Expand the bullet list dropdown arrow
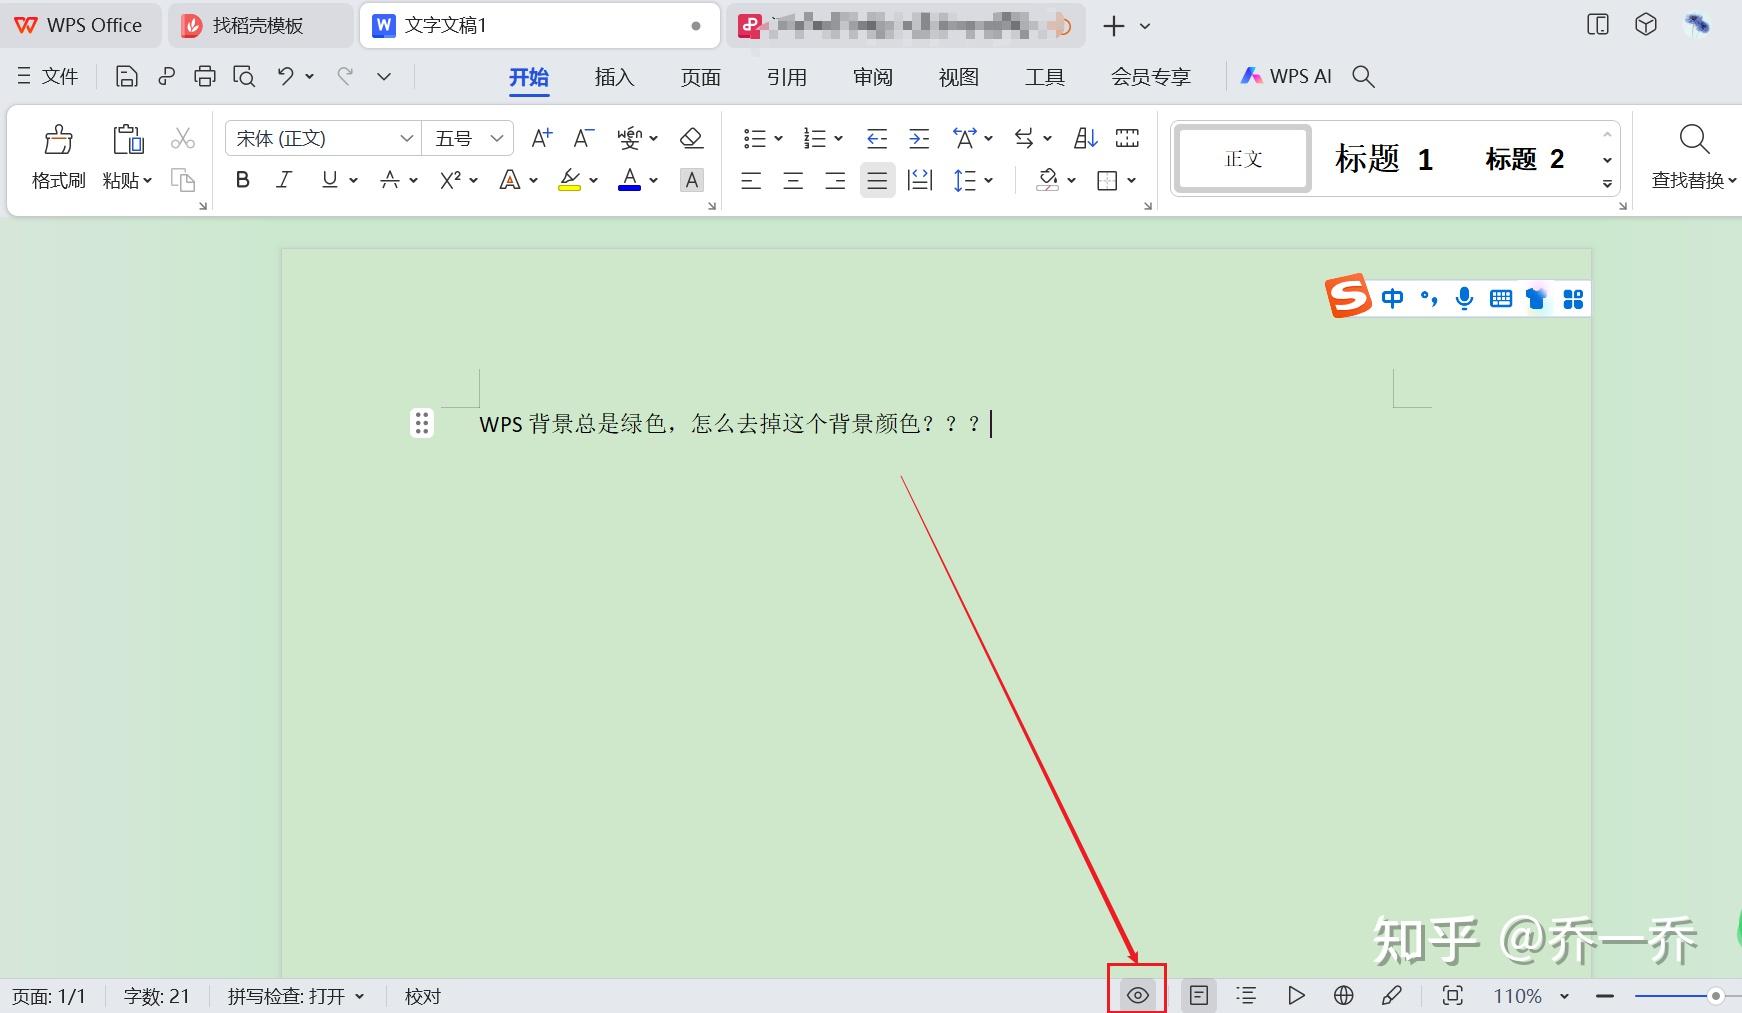Viewport: 1742px width, 1013px height. (779, 138)
